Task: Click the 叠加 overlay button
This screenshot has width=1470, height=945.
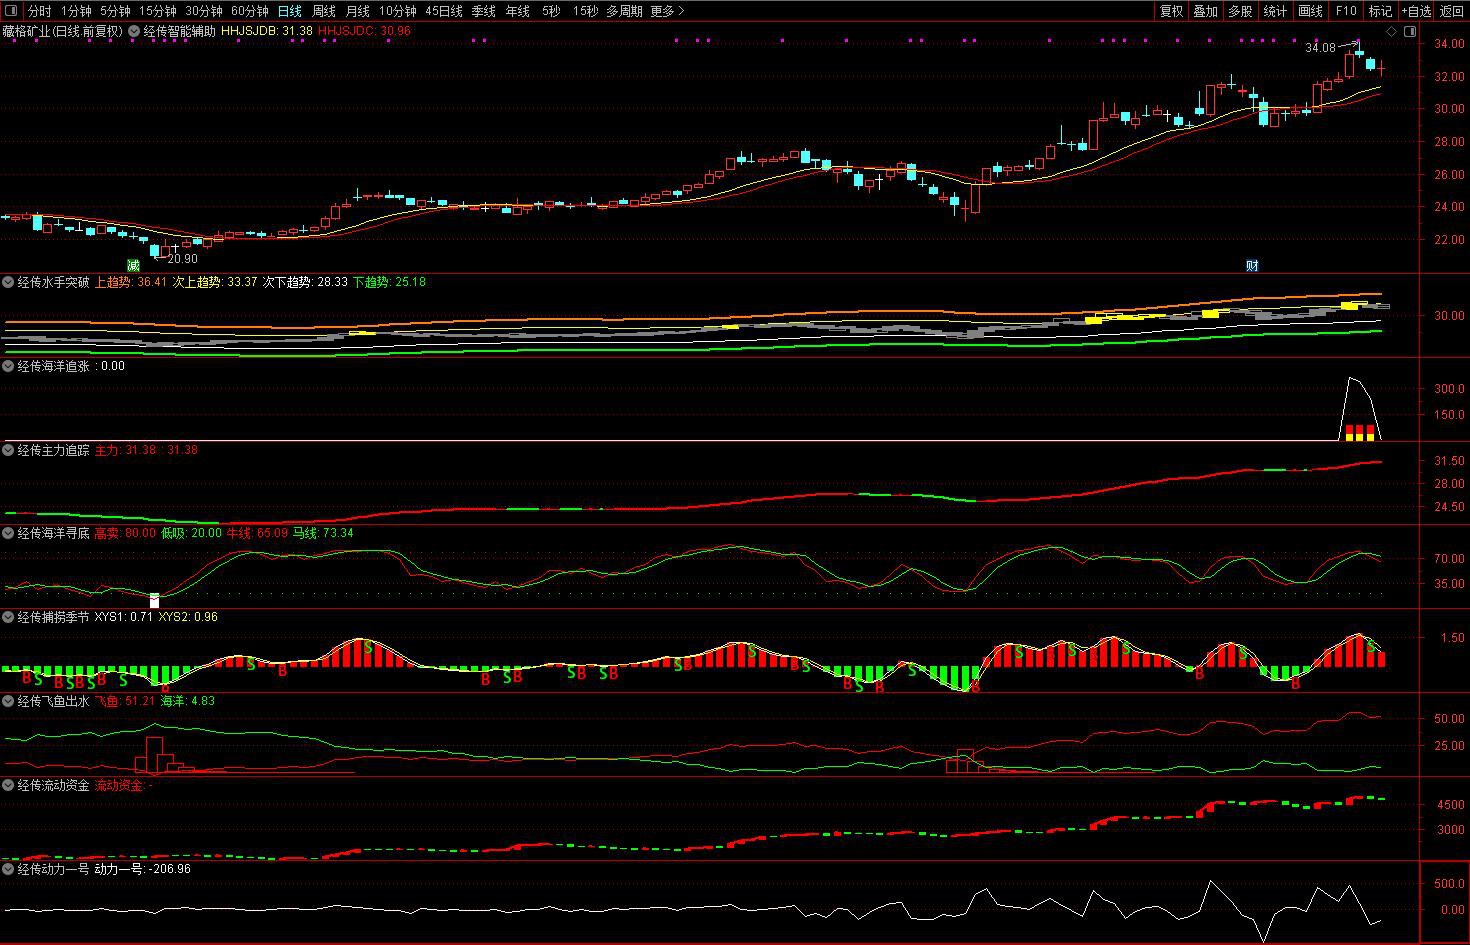Action: [x=1205, y=11]
